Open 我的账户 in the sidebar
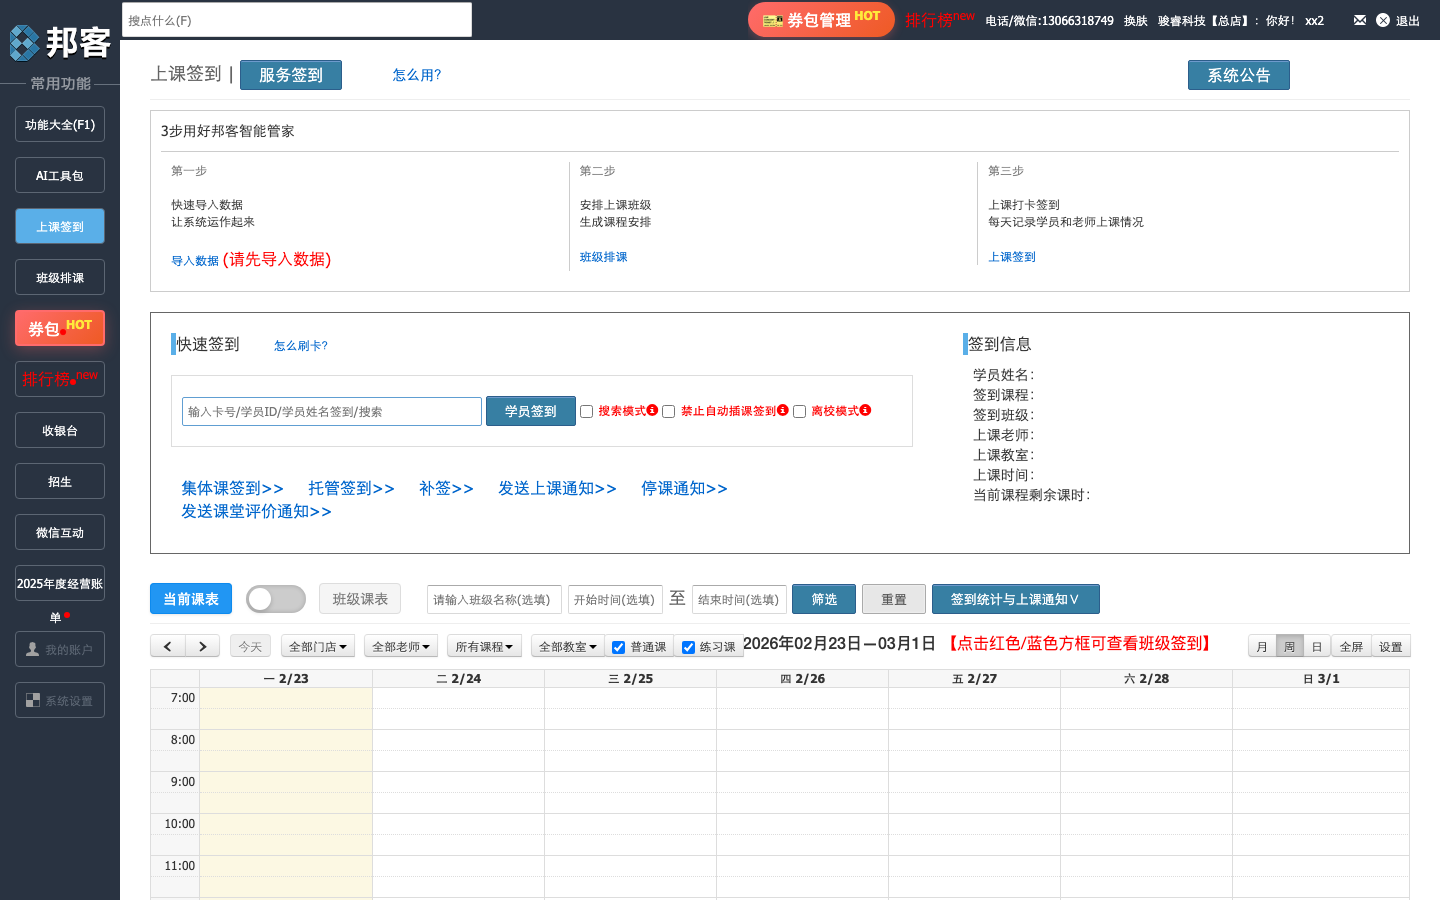 click(x=59, y=648)
